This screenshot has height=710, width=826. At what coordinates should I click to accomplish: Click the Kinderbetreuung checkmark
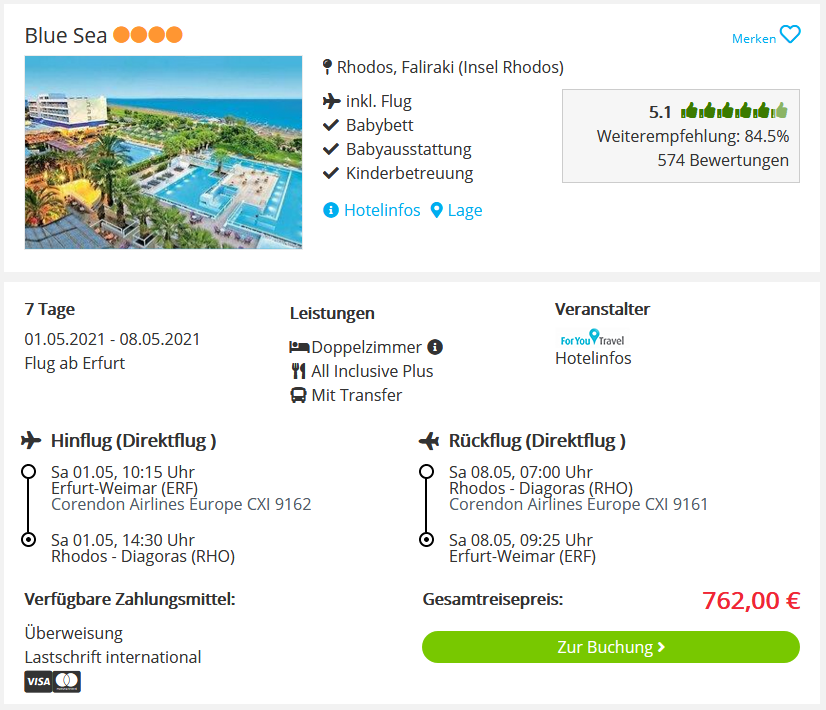point(330,173)
